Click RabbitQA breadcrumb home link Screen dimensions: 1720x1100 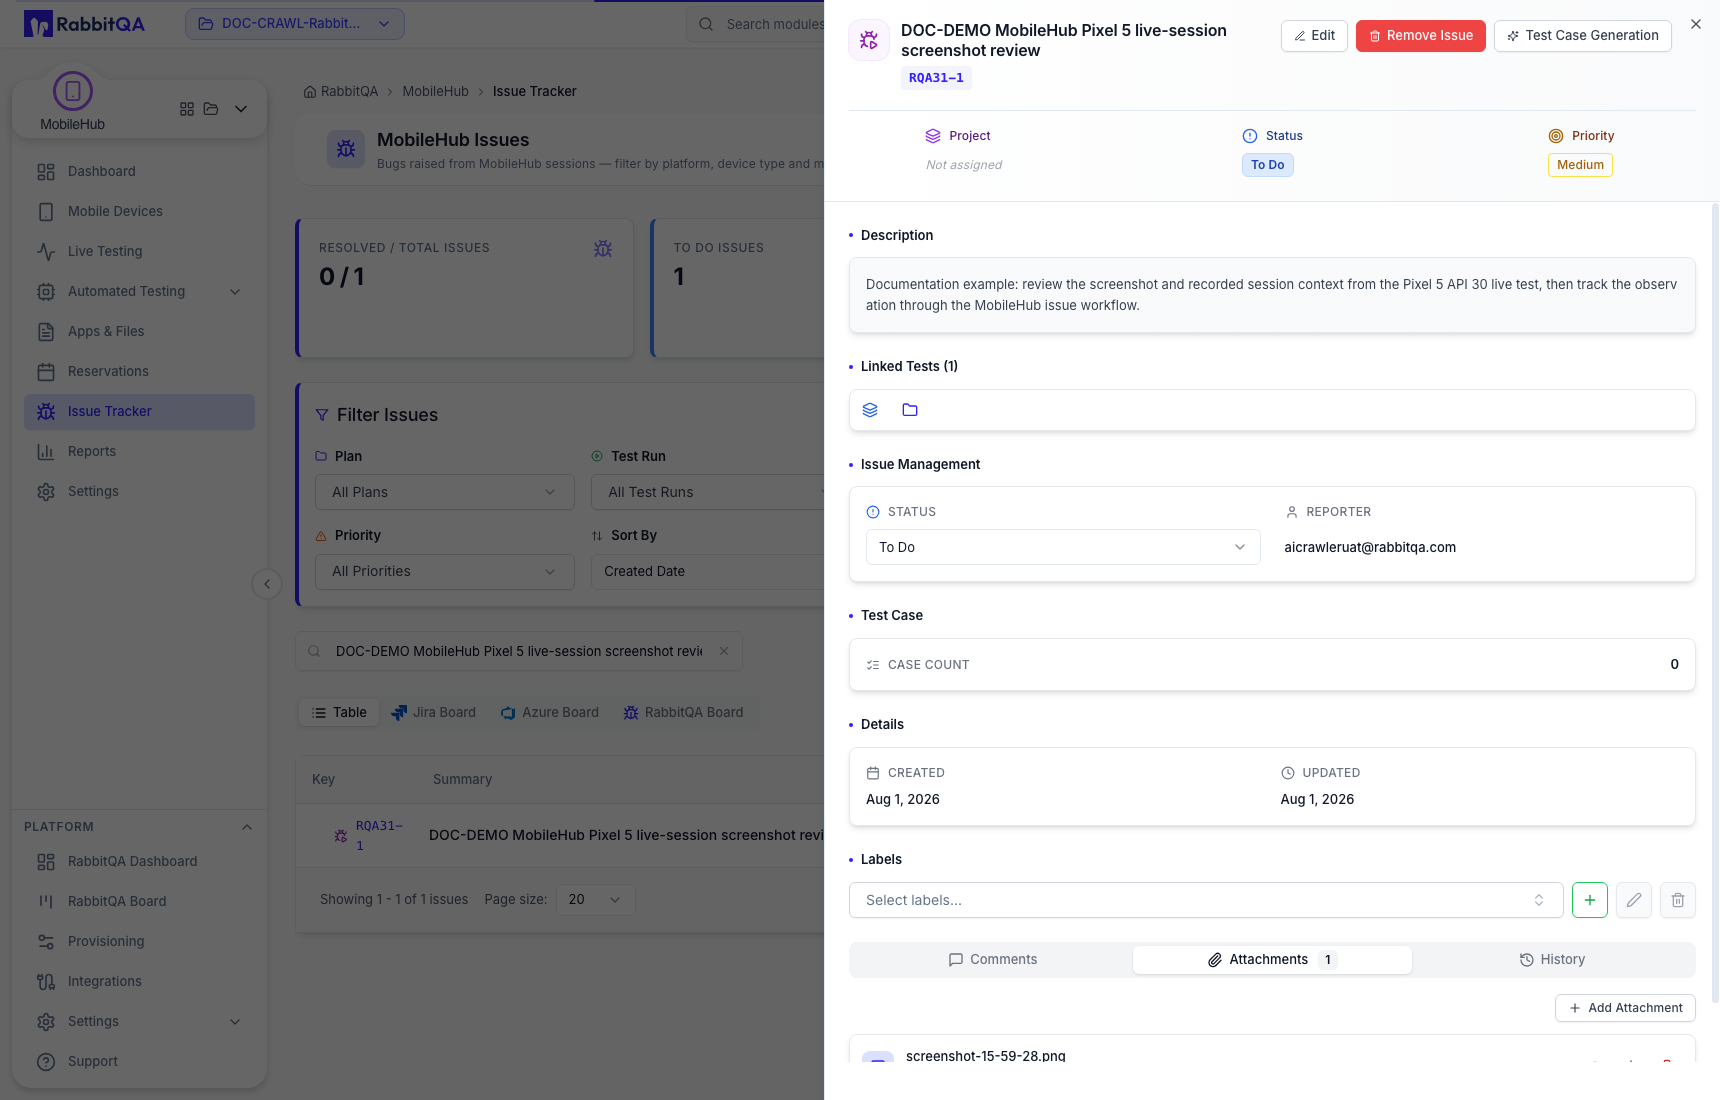click(341, 92)
